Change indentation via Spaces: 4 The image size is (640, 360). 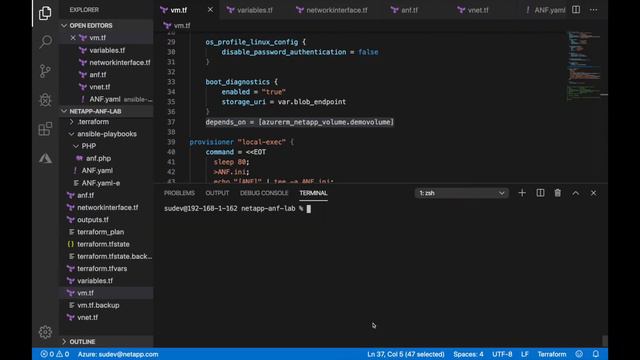468,354
